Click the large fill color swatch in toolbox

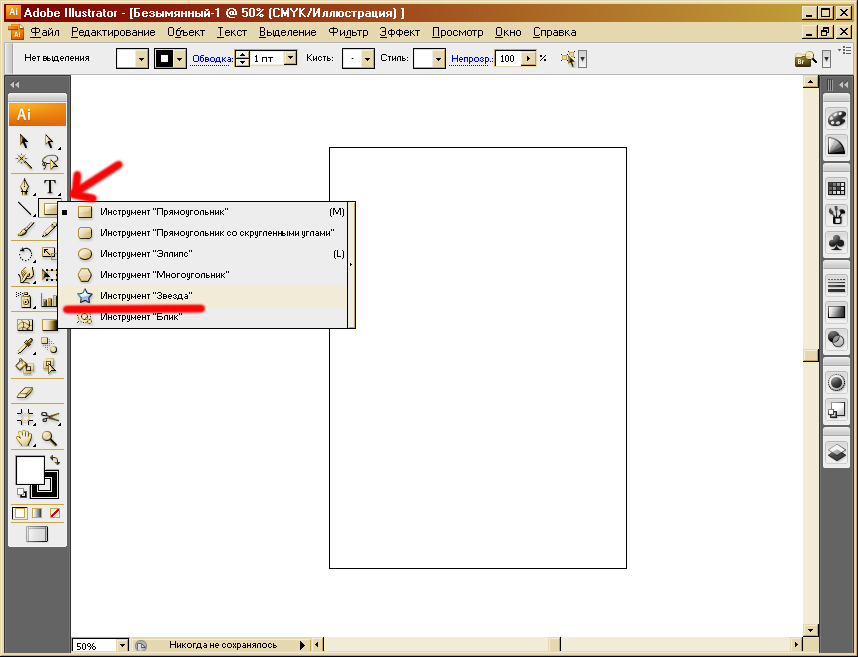30,470
